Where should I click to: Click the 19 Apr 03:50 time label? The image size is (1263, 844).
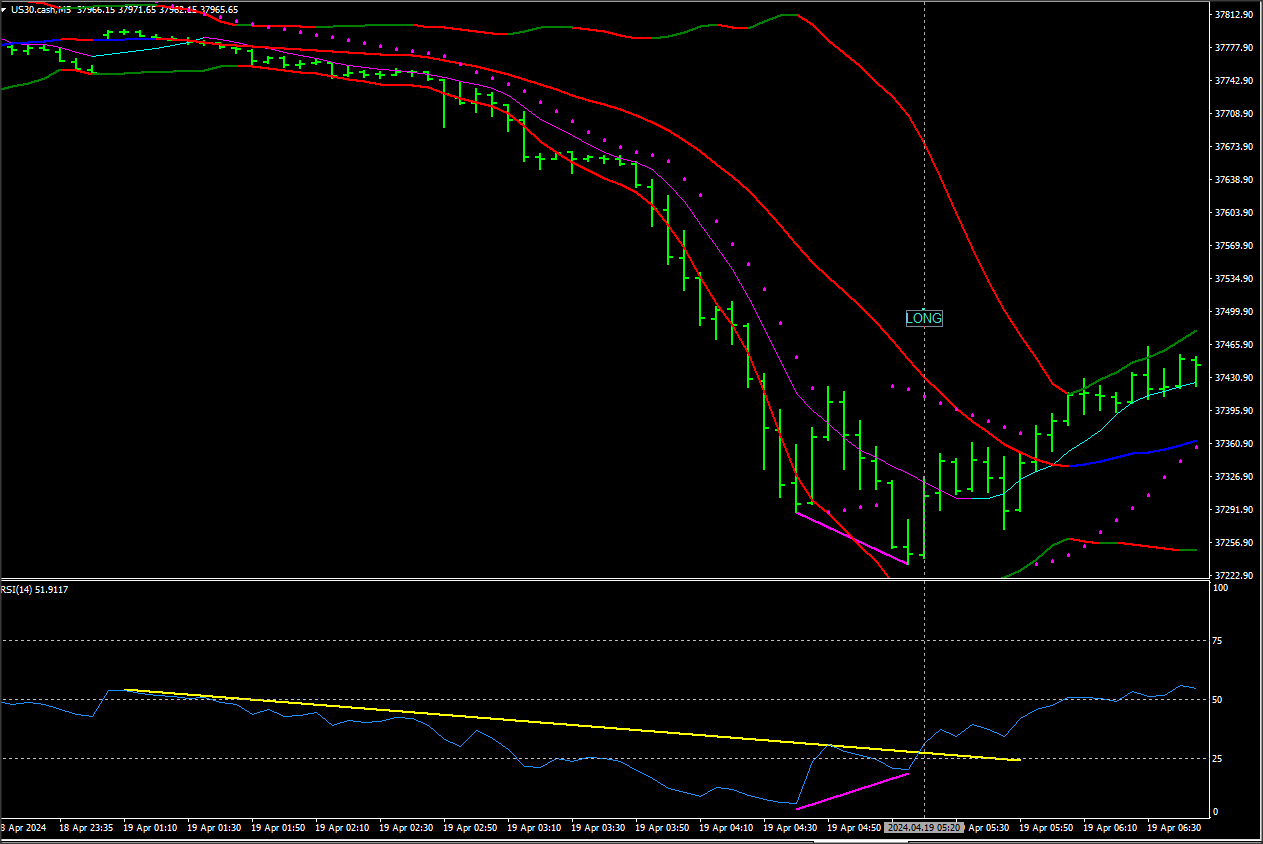coord(662,828)
